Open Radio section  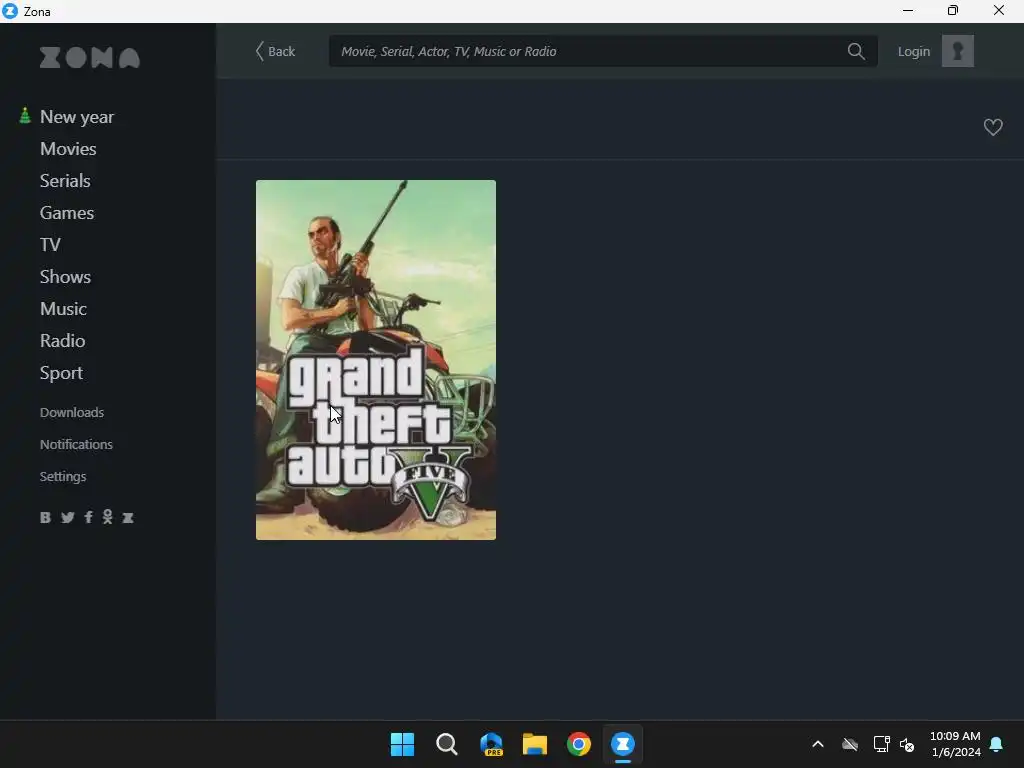[x=63, y=341]
